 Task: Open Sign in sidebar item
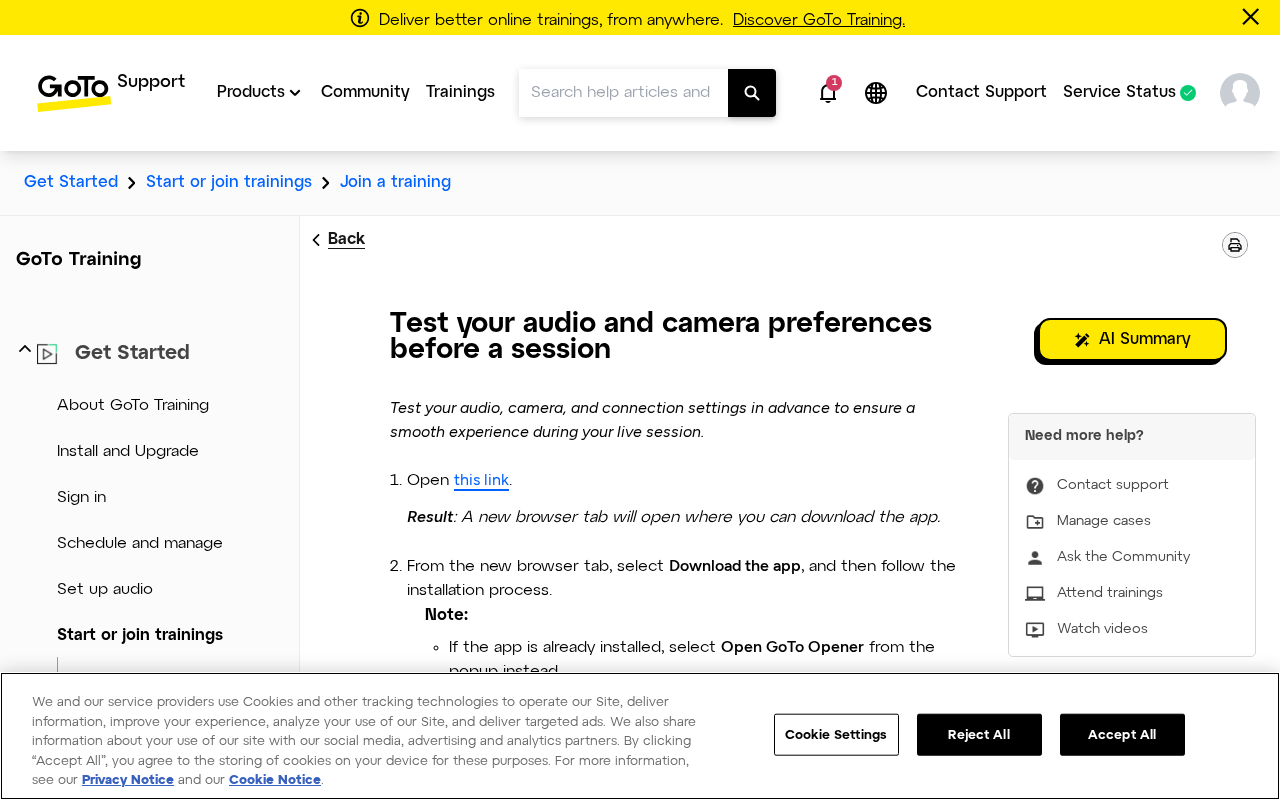click(81, 497)
